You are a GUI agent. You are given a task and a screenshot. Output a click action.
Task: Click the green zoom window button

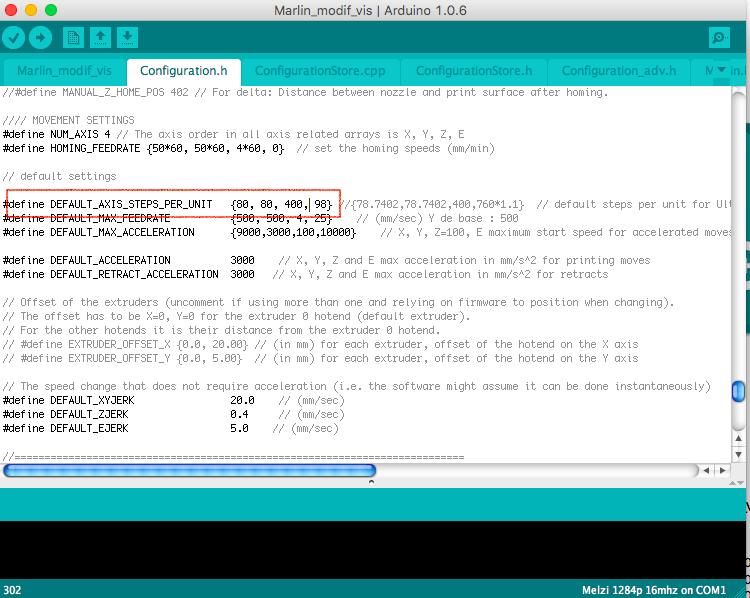(51, 10)
